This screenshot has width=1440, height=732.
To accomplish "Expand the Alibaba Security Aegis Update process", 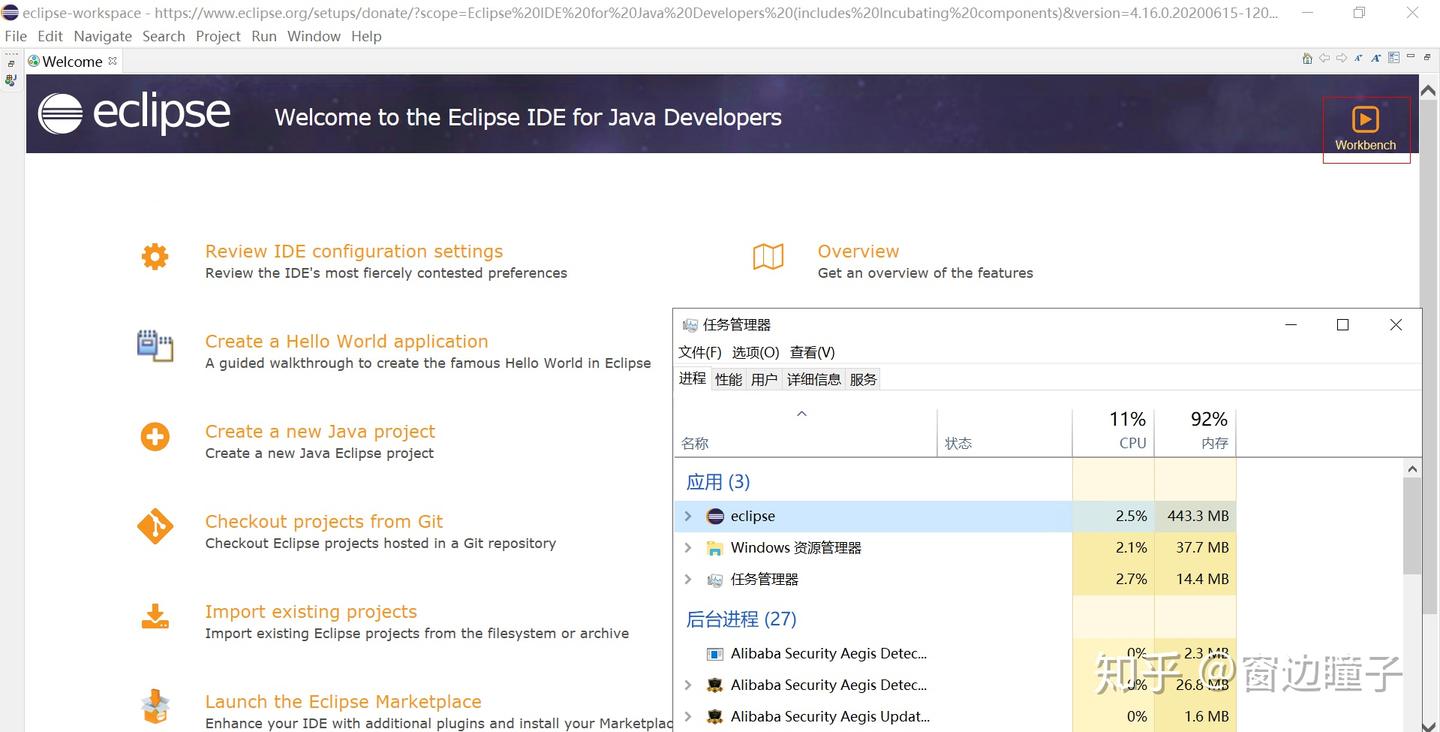I will pyautogui.click(x=688, y=716).
